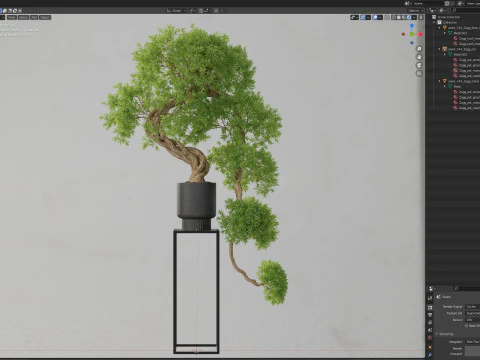Screen dimensions: 480x360
Task: Open the Device dropdown
Action: (473, 320)
